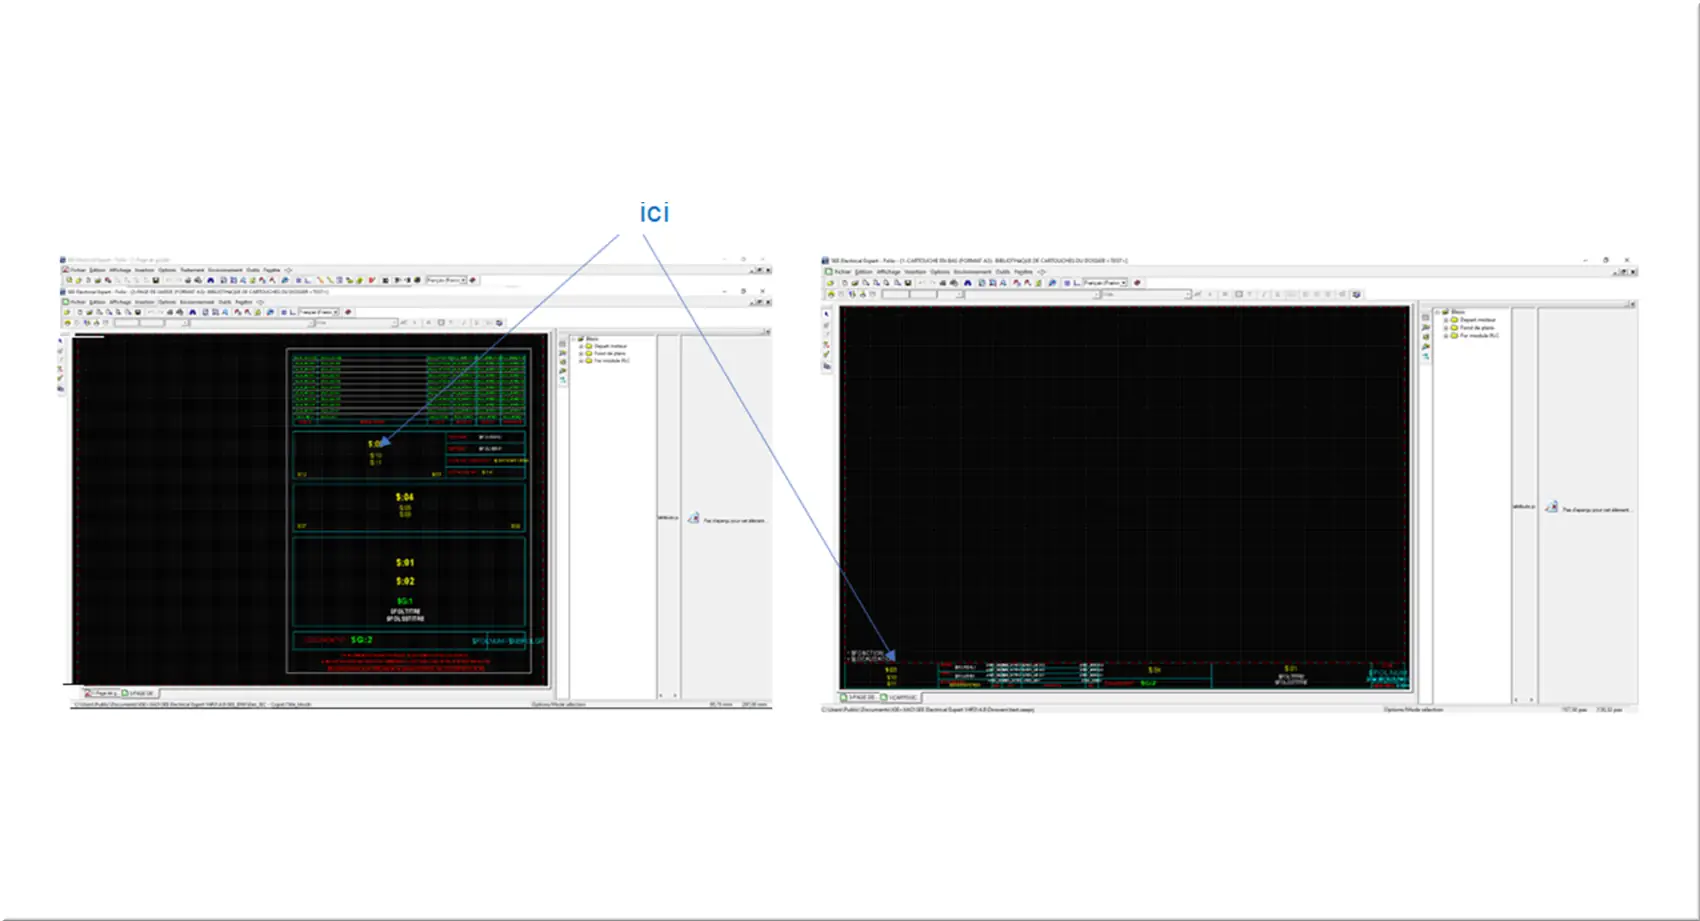Collapse the Blocs root node in the left window tree
Image resolution: width=1700 pixels, height=921 pixels.
(574, 339)
